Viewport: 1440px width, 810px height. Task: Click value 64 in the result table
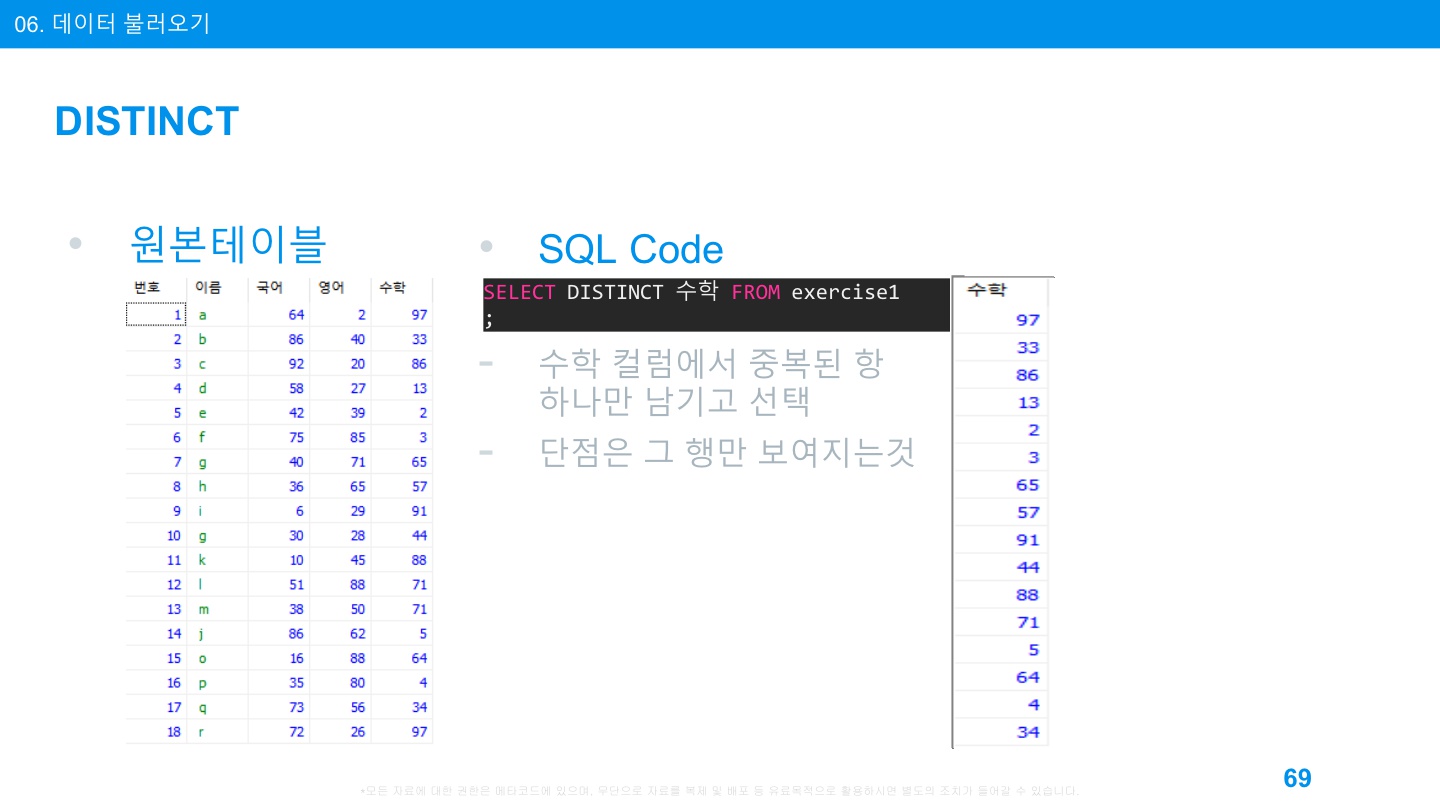pyautogui.click(x=1028, y=677)
